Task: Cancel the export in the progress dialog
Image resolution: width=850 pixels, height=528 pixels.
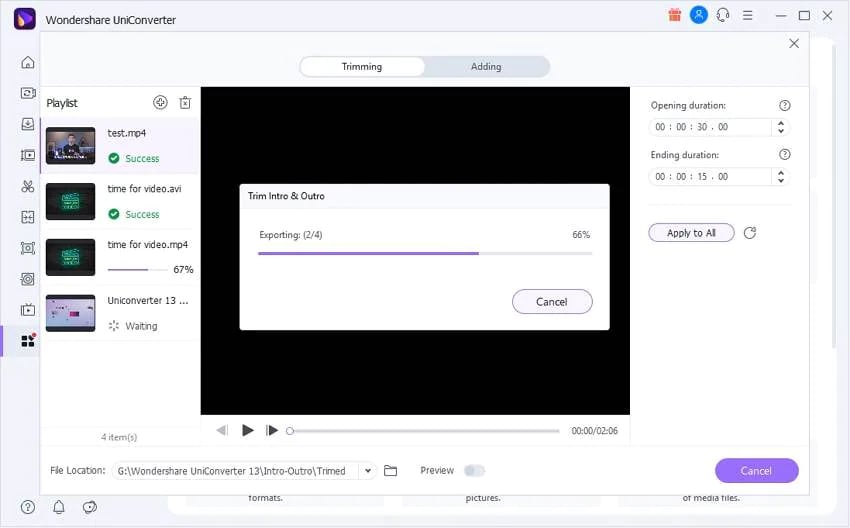Action: [x=552, y=302]
